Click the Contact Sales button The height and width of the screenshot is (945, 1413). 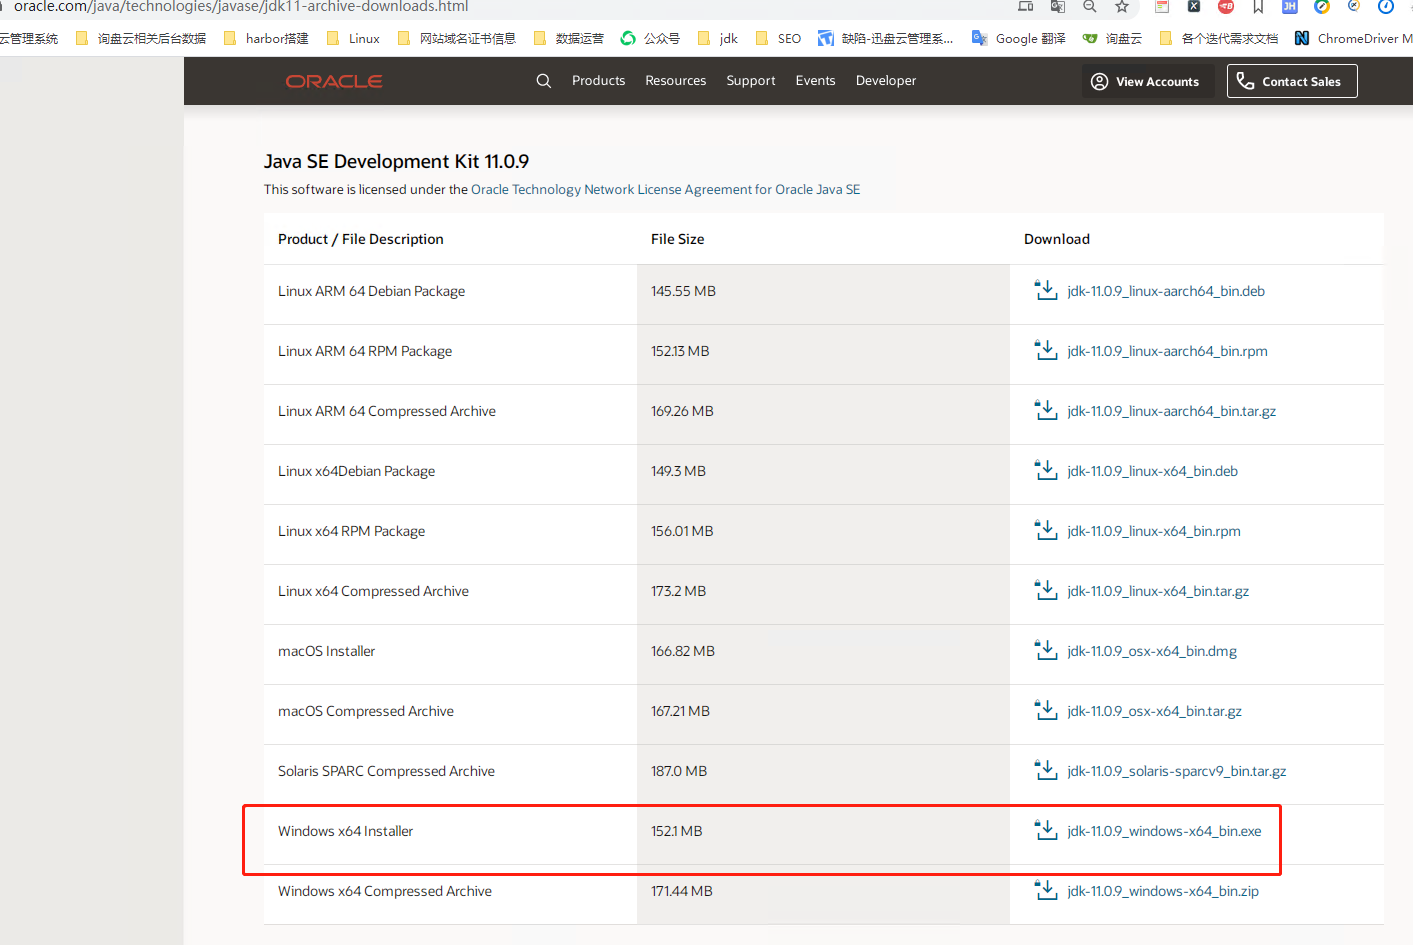pyautogui.click(x=1292, y=81)
